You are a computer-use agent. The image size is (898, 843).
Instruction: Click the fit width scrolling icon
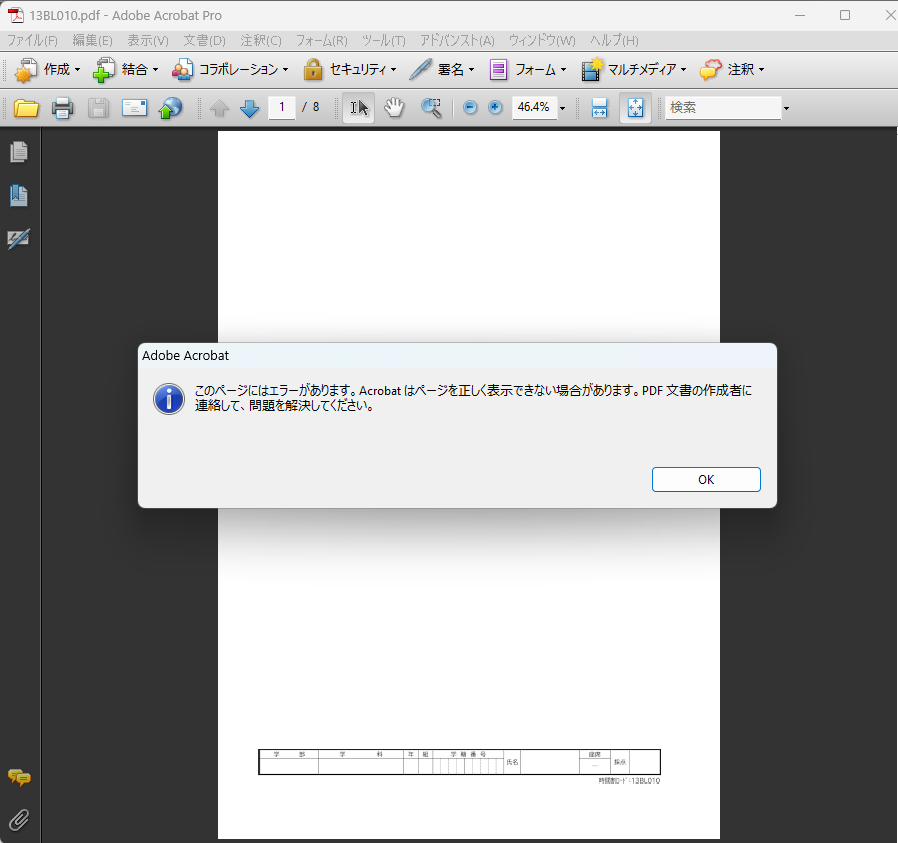599,108
